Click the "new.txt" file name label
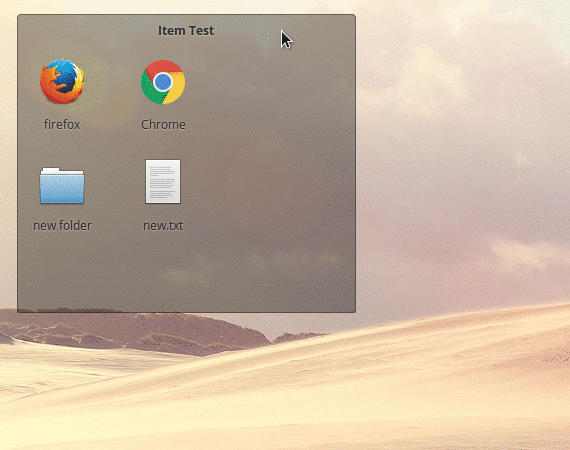The image size is (570, 450). 163,226
